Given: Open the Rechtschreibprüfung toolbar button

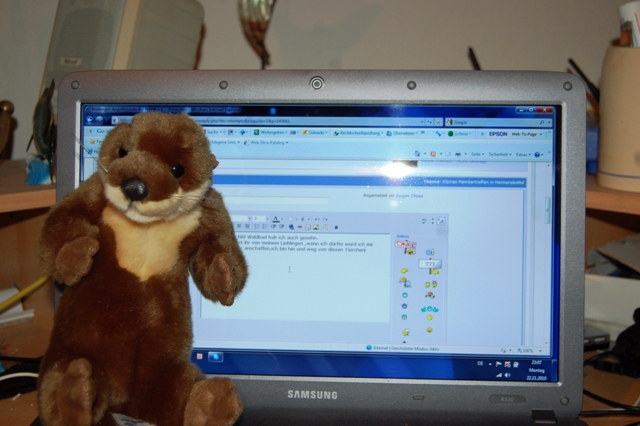Looking at the screenshot, I should (362, 131).
